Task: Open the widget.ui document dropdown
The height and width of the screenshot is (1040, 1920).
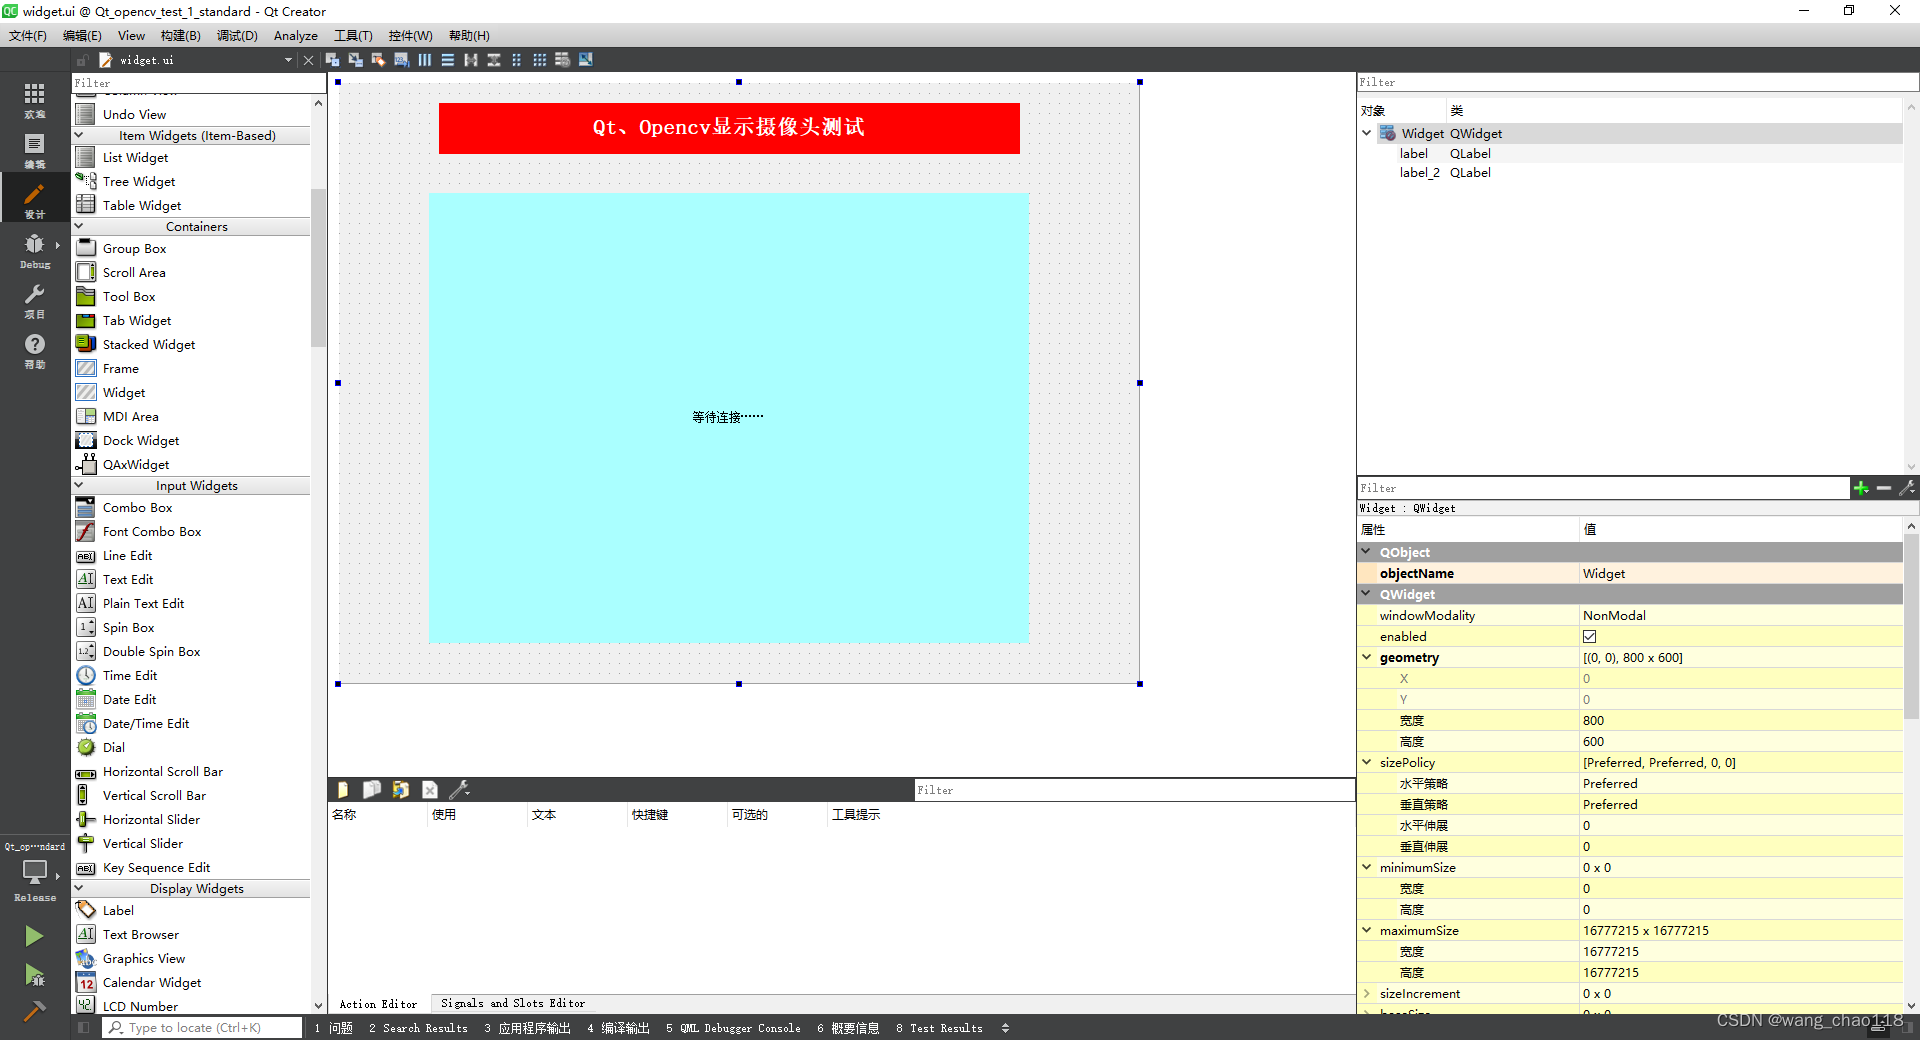Action: click(x=288, y=60)
